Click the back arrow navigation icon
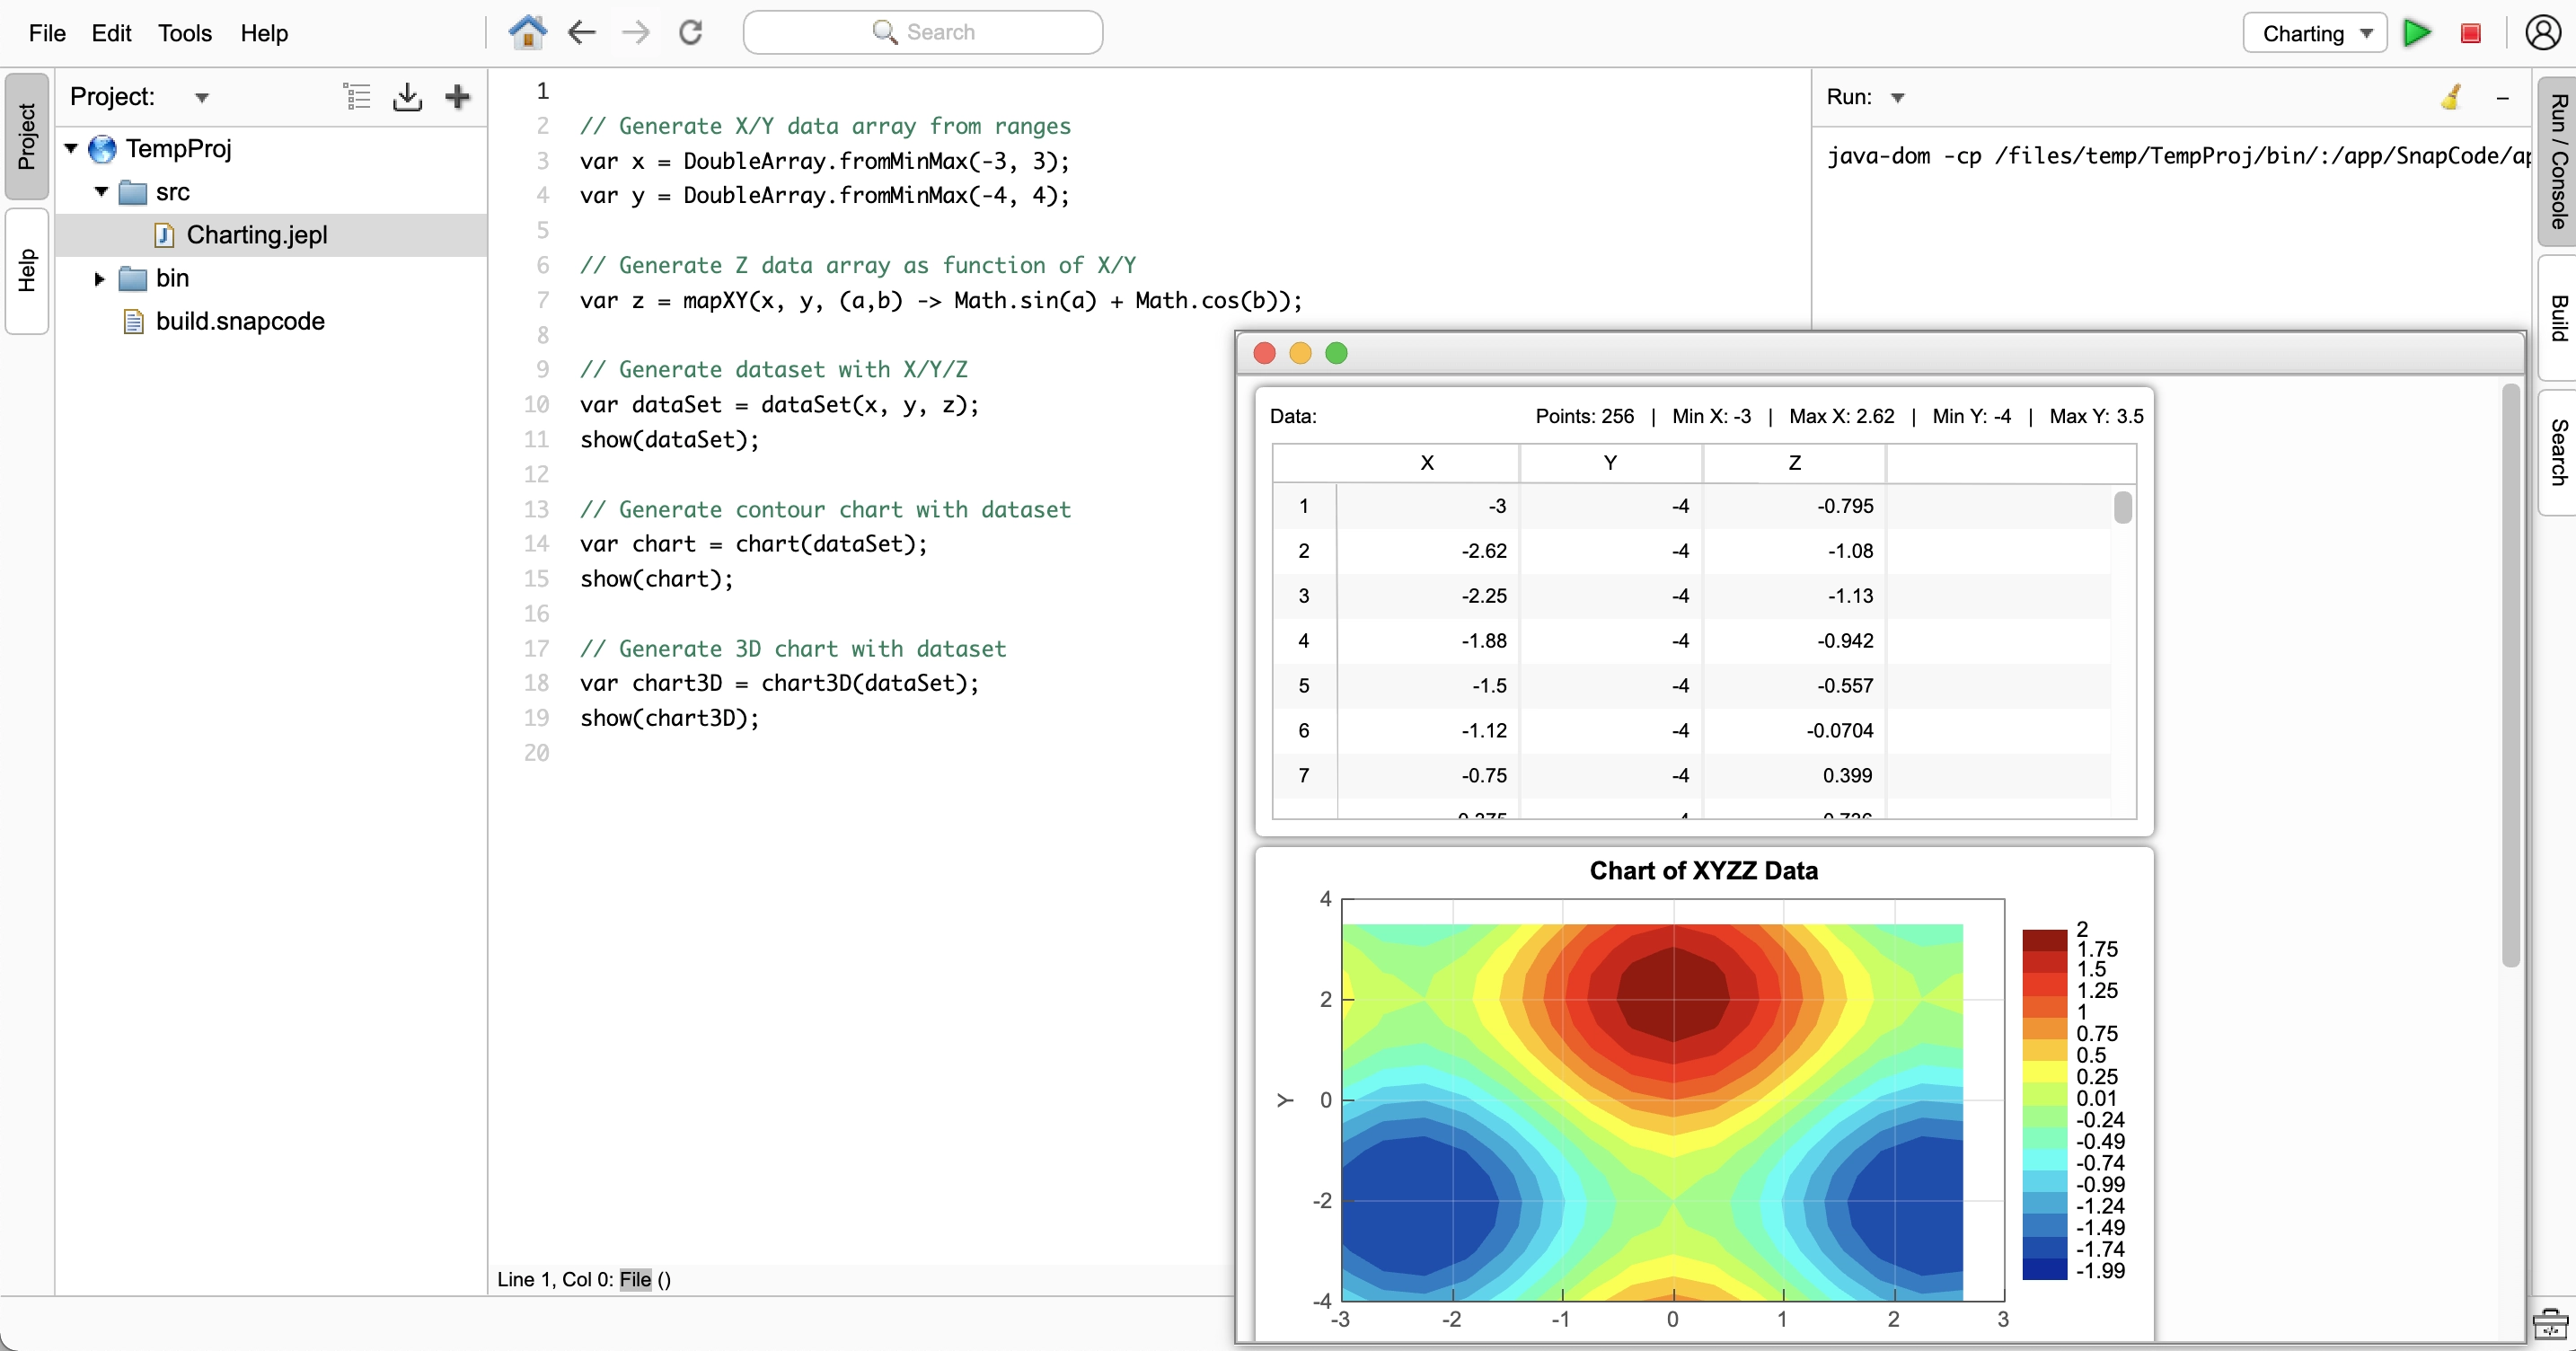Image resolution: width=2576 pixels, height=1351 pixels. pyautogui.click(x=581, y=32)
